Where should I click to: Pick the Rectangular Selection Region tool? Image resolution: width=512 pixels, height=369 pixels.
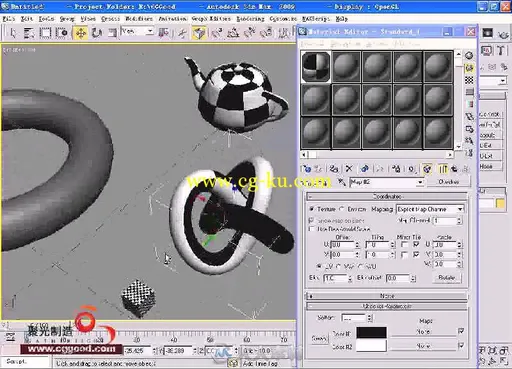click(x=45, y=33)
